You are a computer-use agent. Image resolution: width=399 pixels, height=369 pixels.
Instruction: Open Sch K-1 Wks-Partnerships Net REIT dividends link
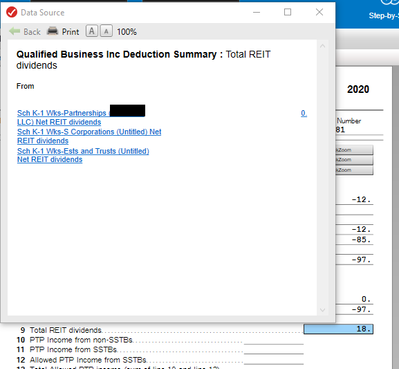81,117
